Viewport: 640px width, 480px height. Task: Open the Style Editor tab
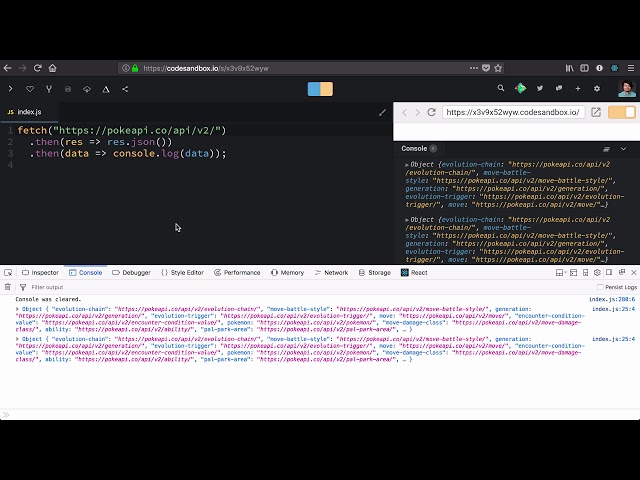pyautogui.click(x=182, y=273)
